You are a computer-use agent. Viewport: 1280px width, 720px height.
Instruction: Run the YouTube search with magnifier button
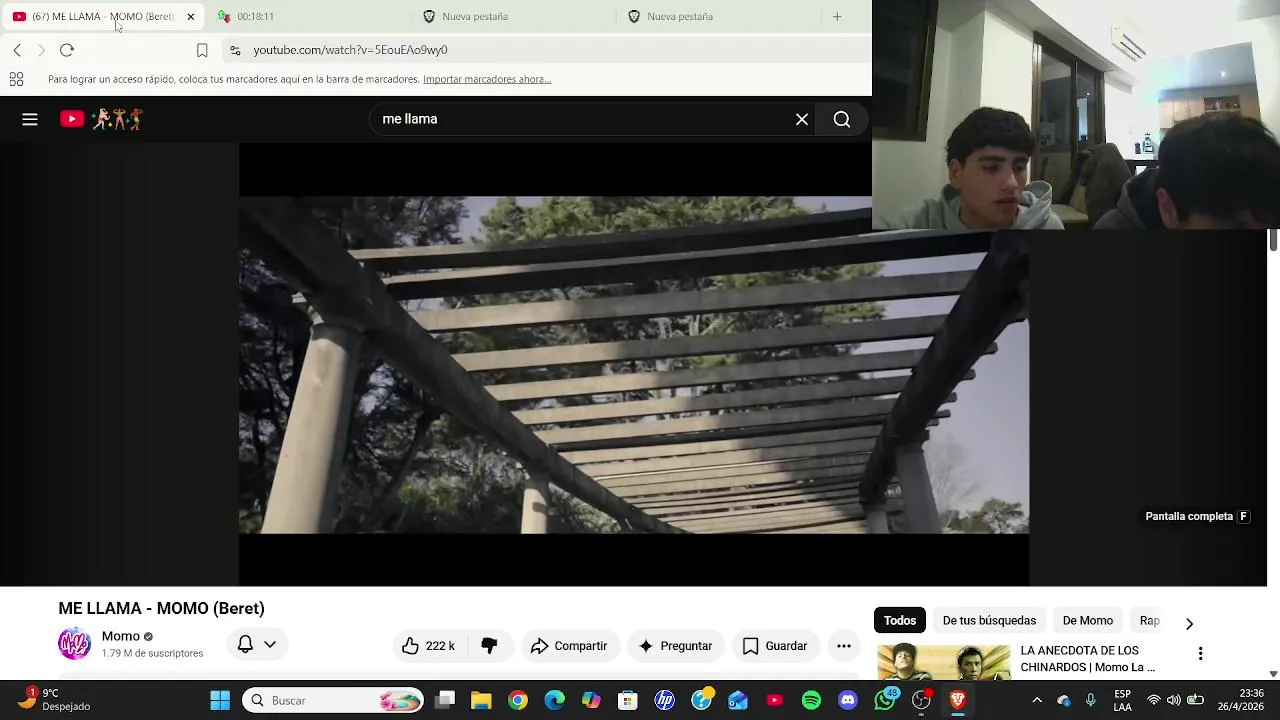point(842,119)
